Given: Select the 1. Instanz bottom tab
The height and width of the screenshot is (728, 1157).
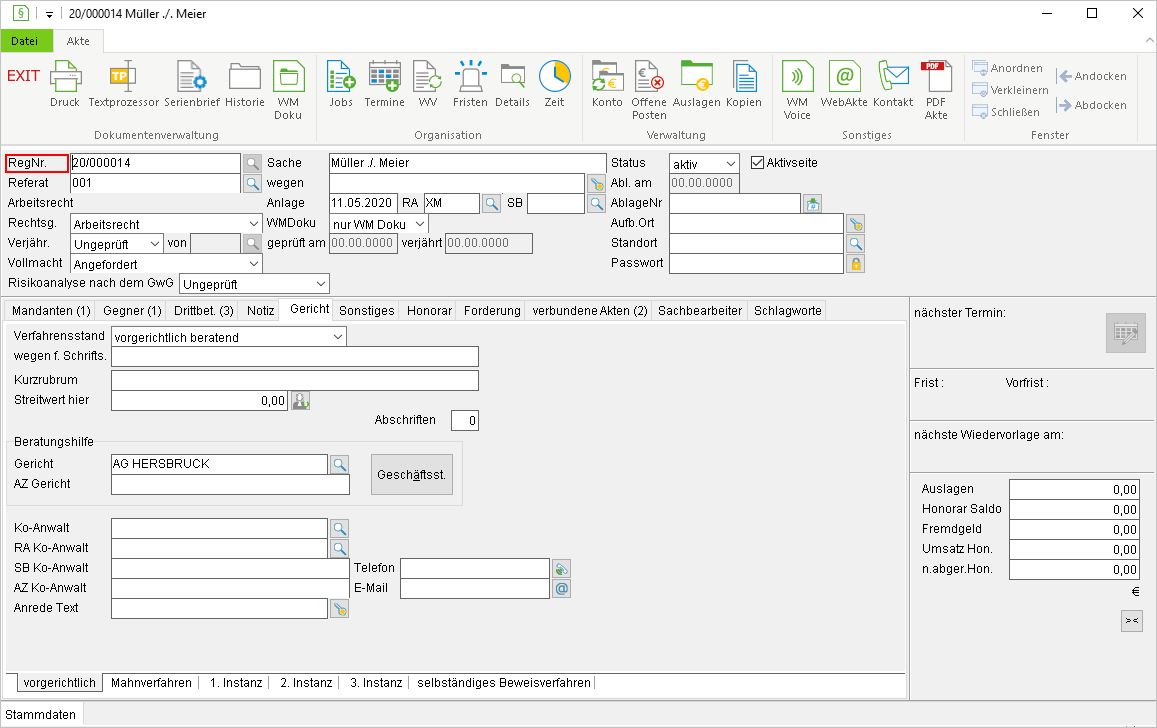Looking at the screenshot, I should coord(236,683).
